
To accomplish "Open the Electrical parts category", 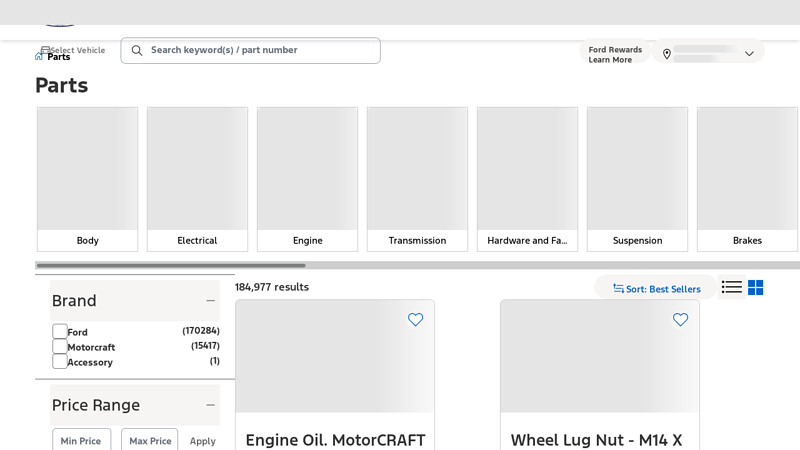I will coord(197,179).
